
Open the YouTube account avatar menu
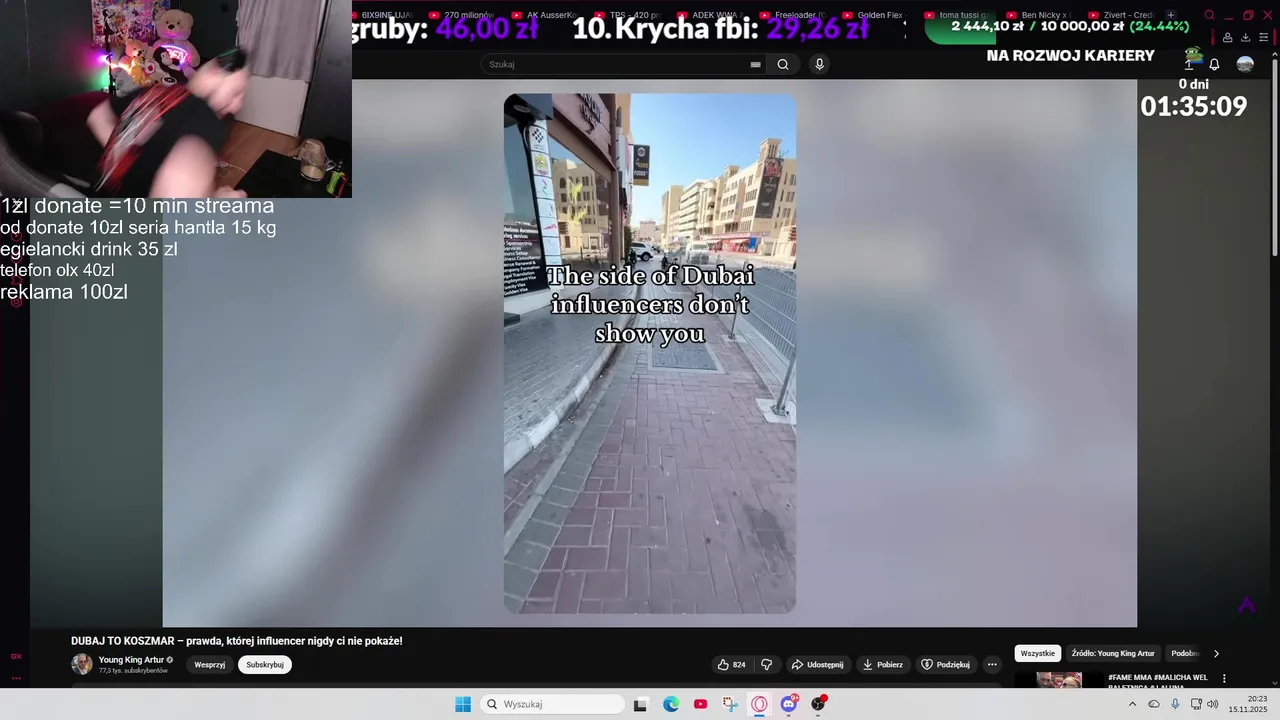tap(1245, 64)
